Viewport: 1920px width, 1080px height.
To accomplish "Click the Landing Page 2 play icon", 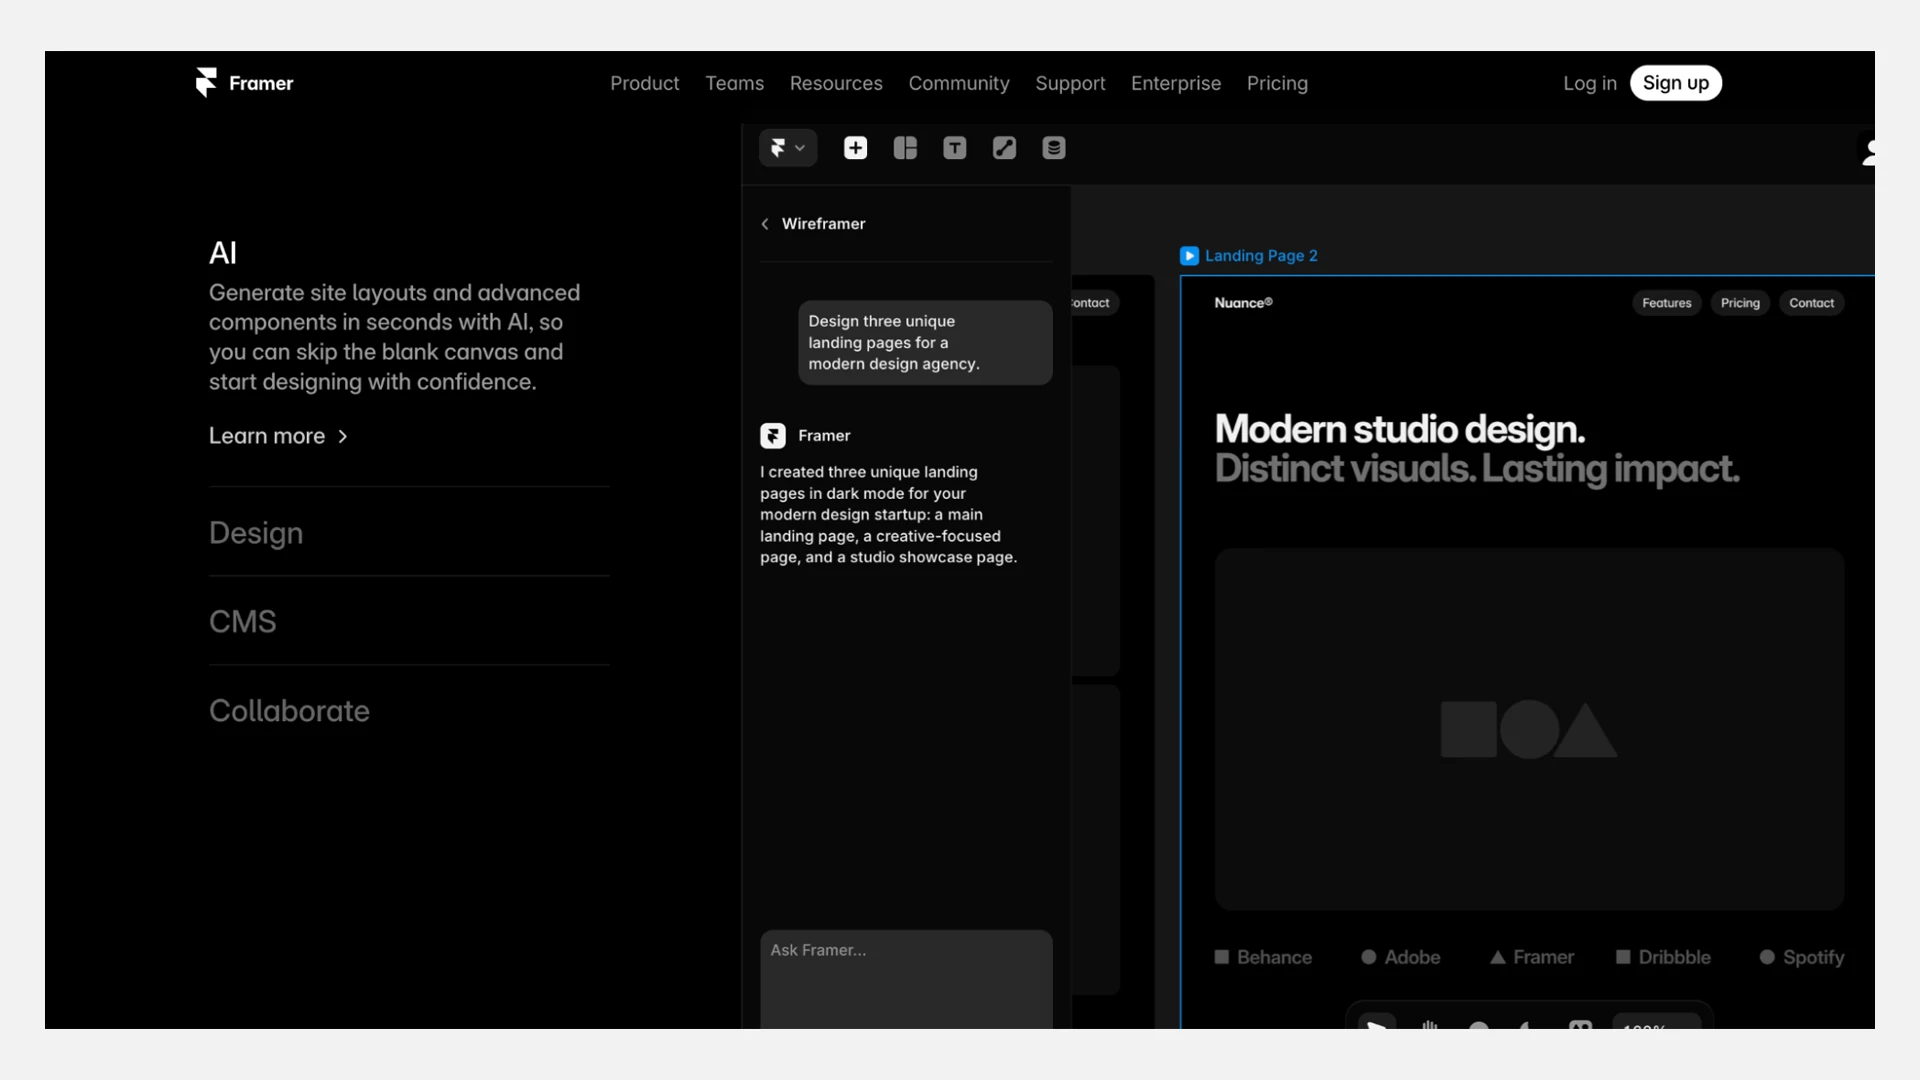I will (x=1189, y=256).
